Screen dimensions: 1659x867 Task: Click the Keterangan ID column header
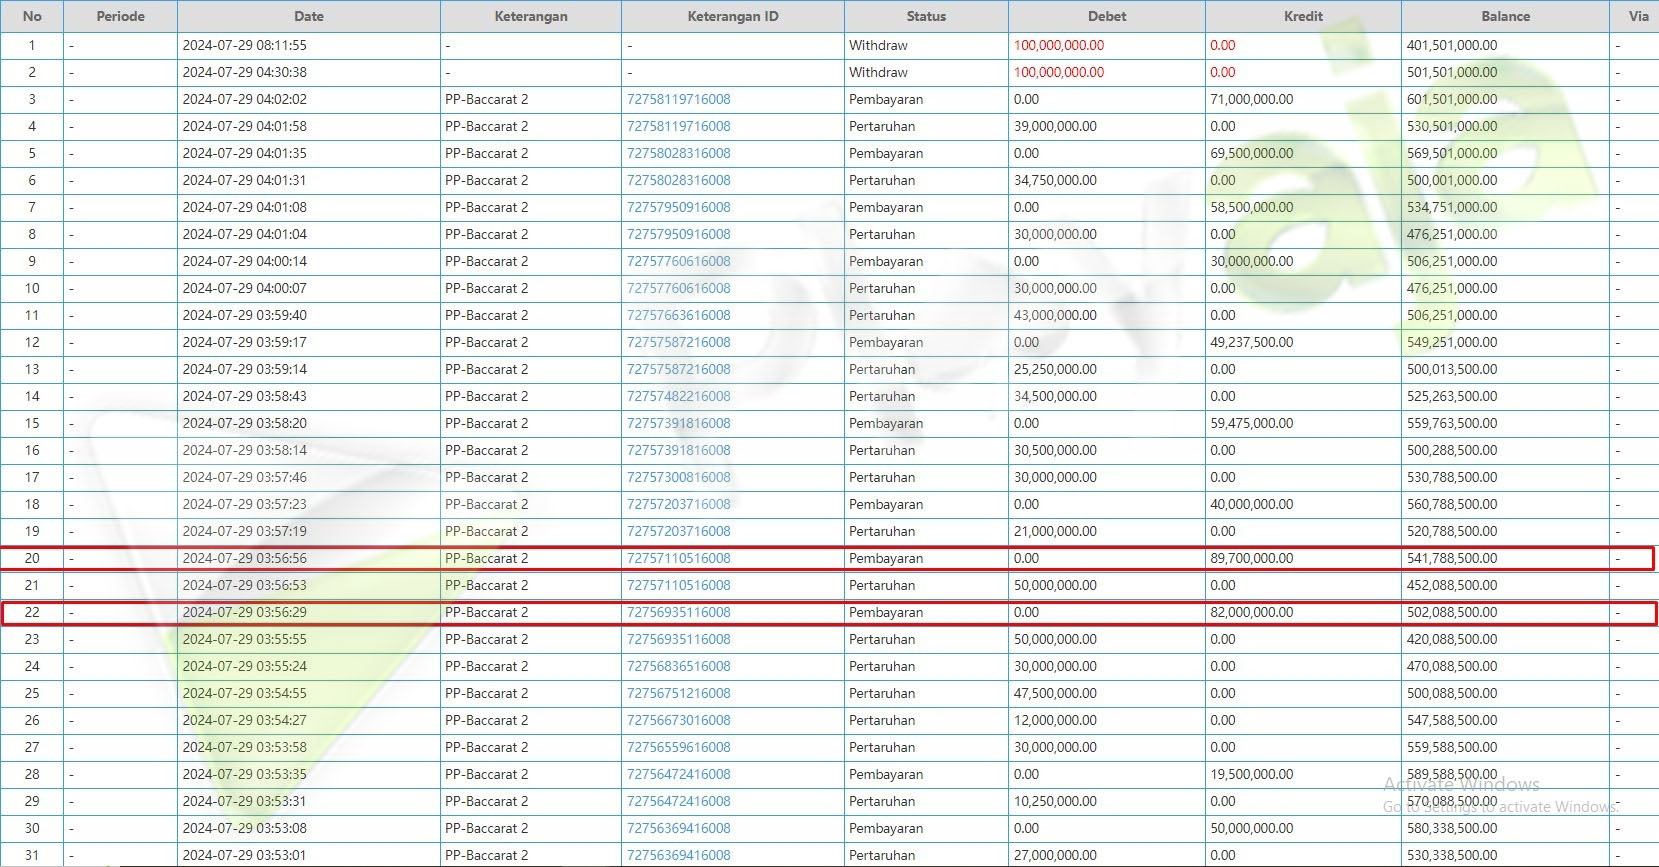(x=732, y=16)
